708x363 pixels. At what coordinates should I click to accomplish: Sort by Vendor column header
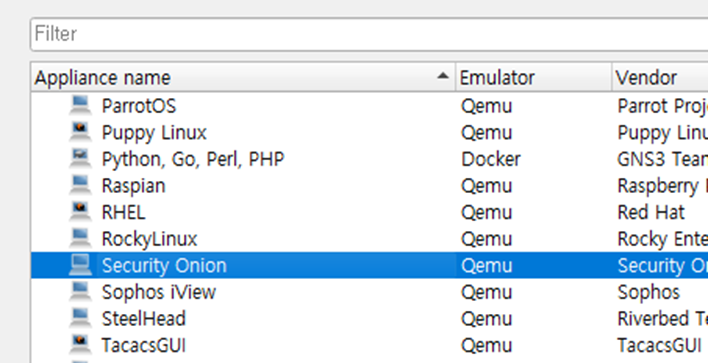pos(660,78)
